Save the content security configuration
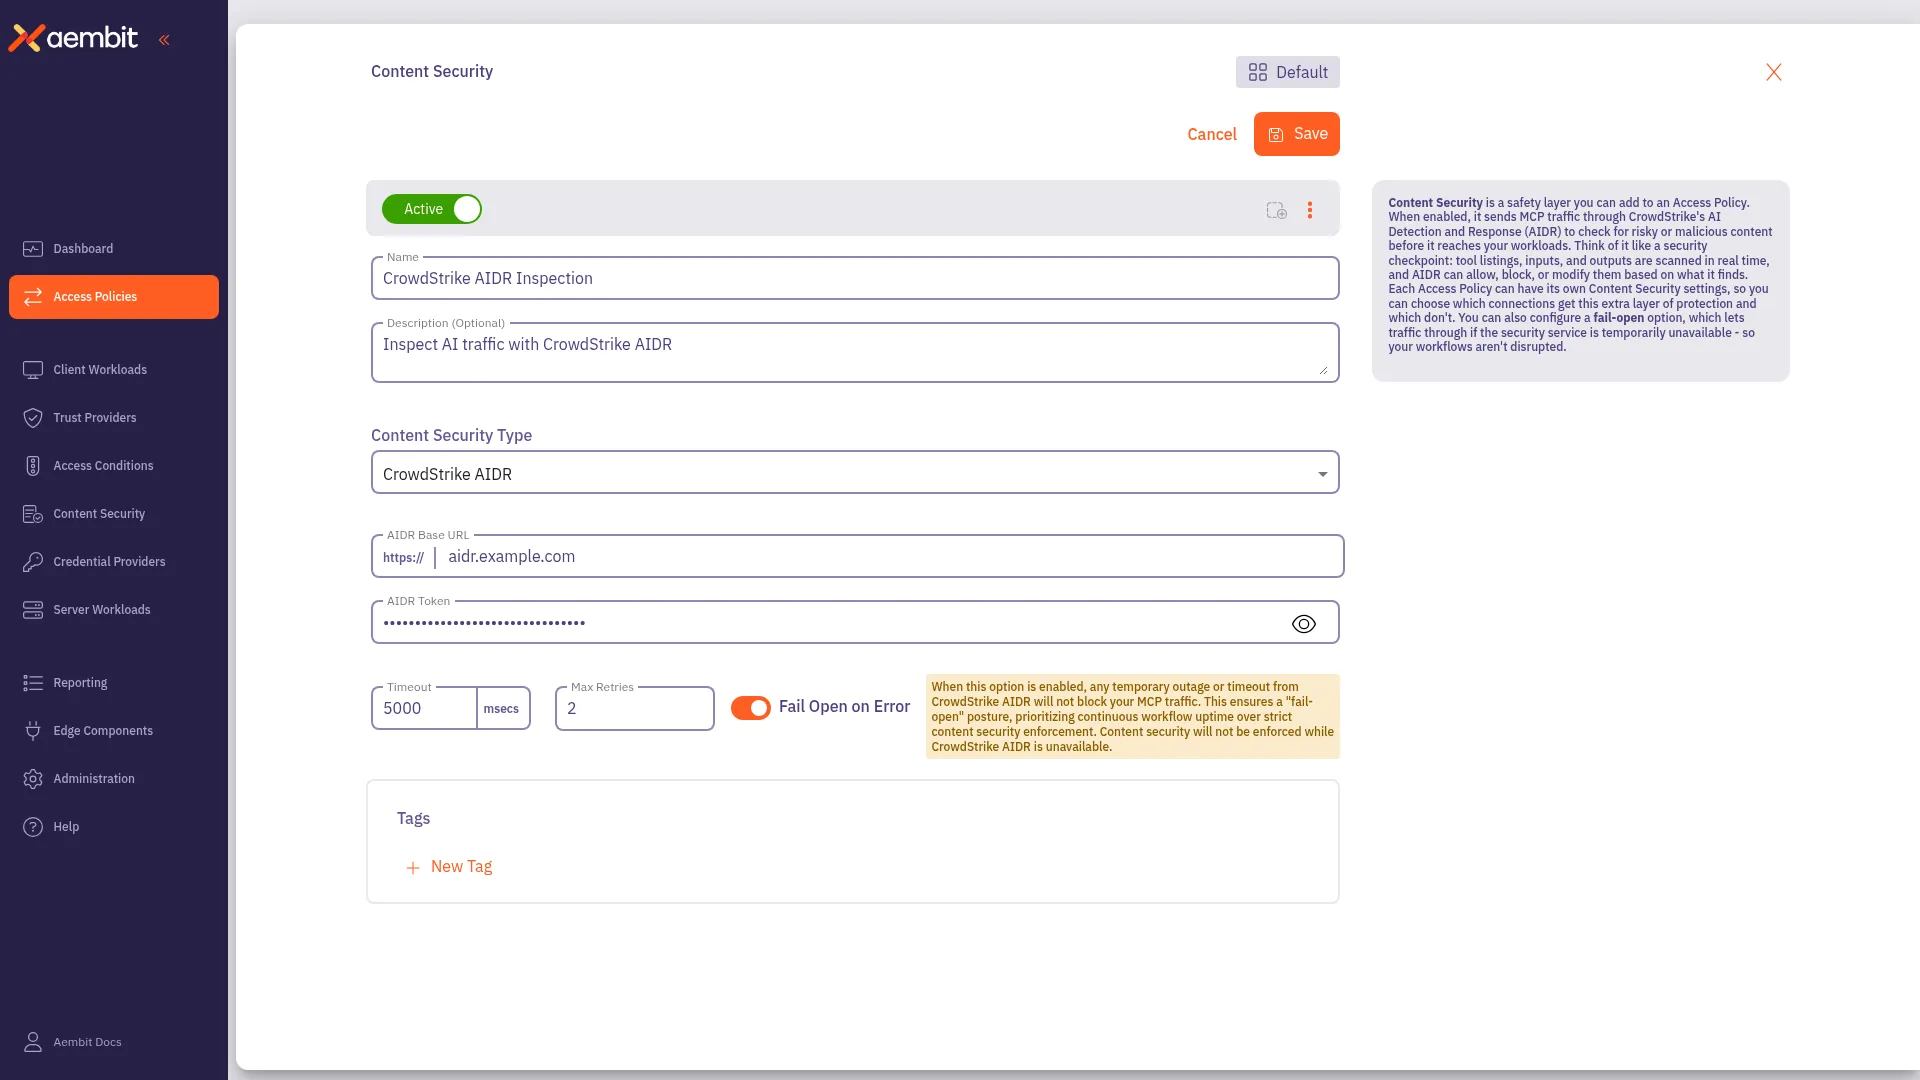The image size is (1920, 1080). [1297, 134]
